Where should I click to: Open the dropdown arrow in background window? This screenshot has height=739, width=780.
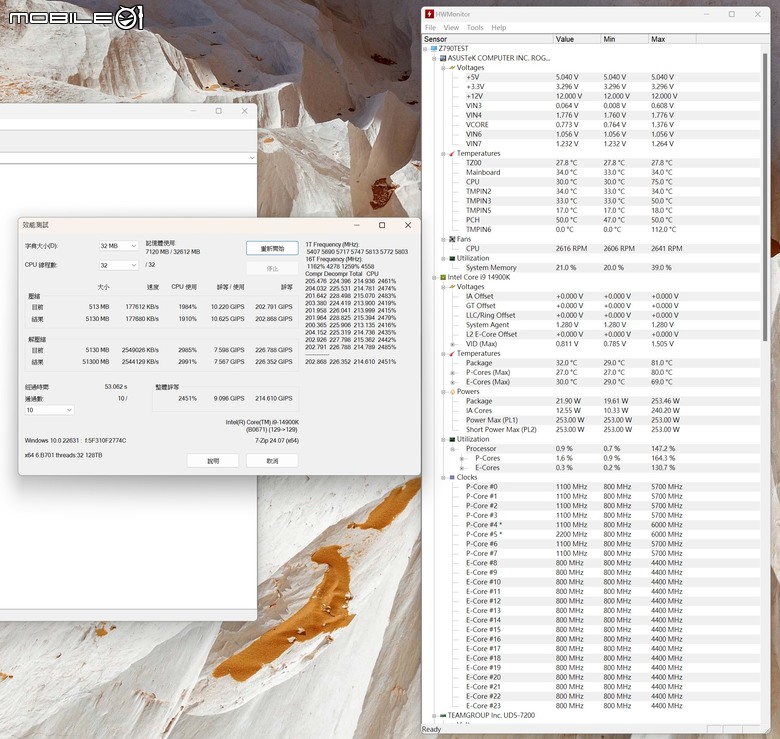[252, 158]
